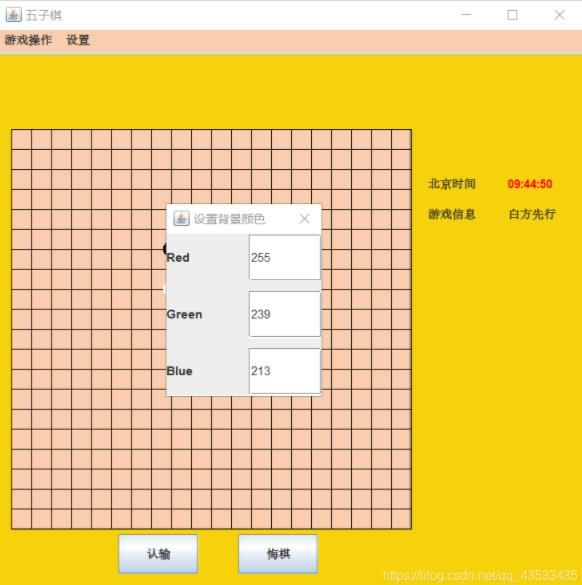Viewport: 582px width, 585px height.
Task: Click the Blue value input field
Action: (x=285, y=370)
